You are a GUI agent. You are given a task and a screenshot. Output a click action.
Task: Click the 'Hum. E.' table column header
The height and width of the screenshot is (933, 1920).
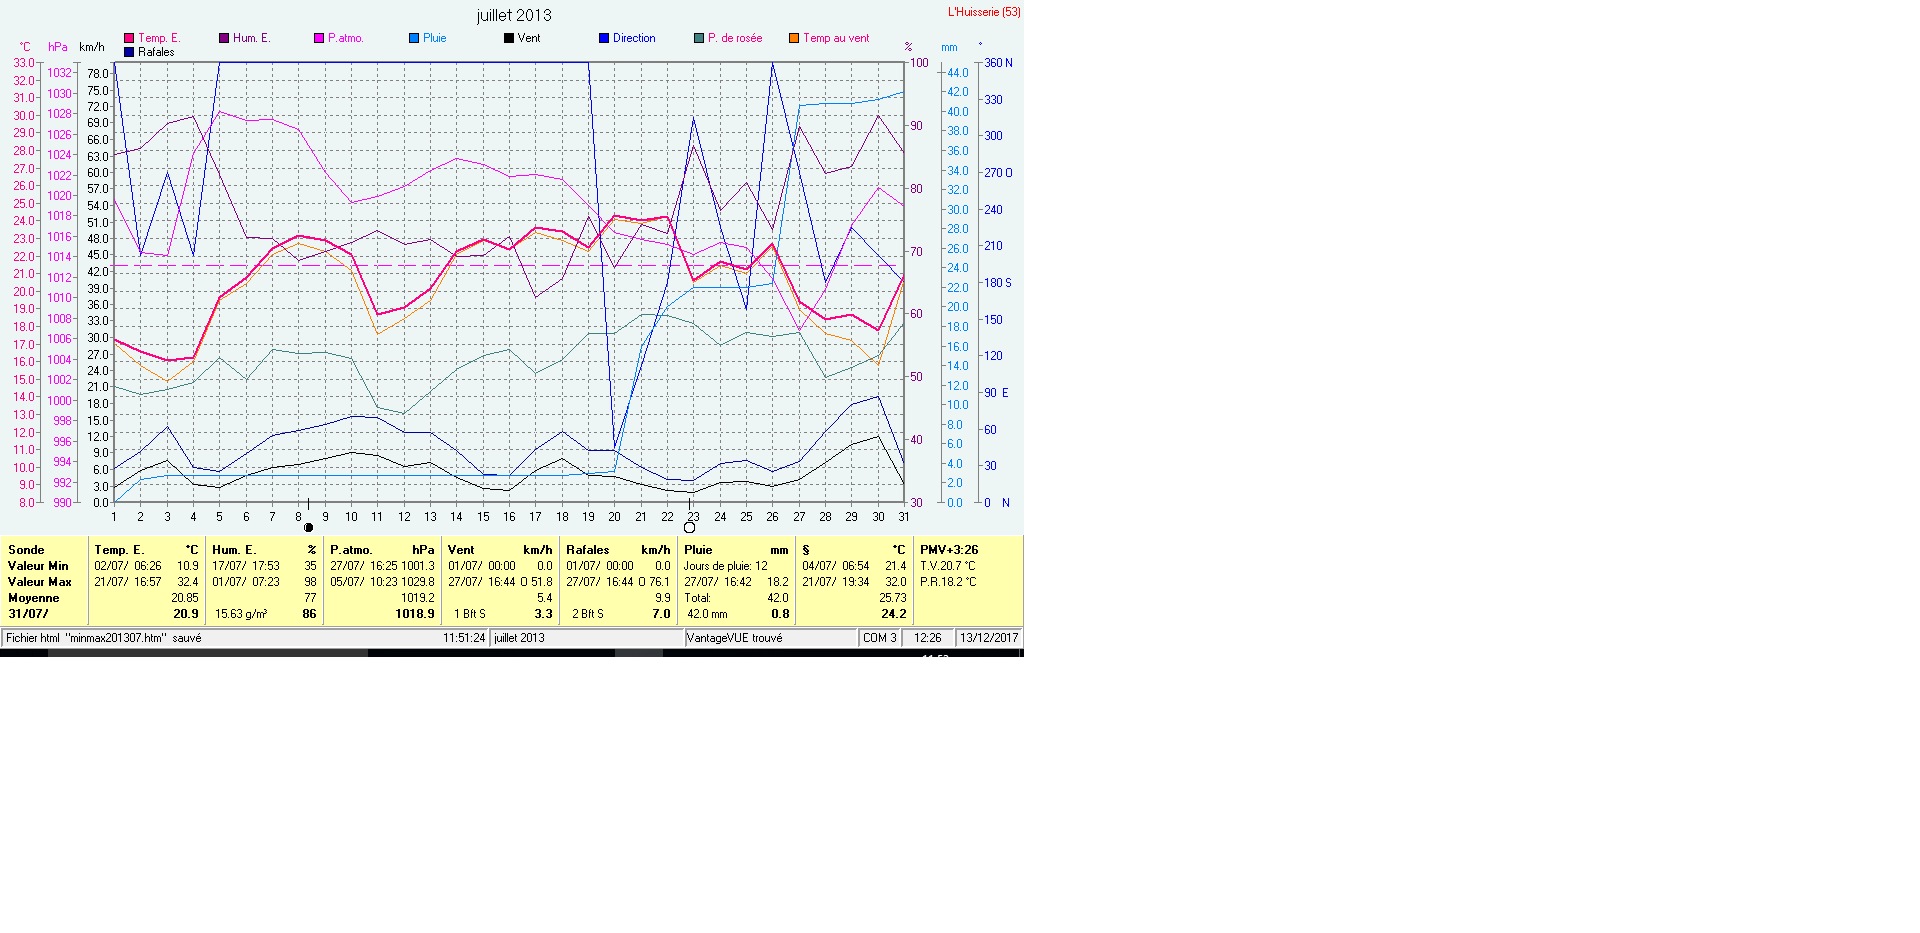(x=234, y=550)
